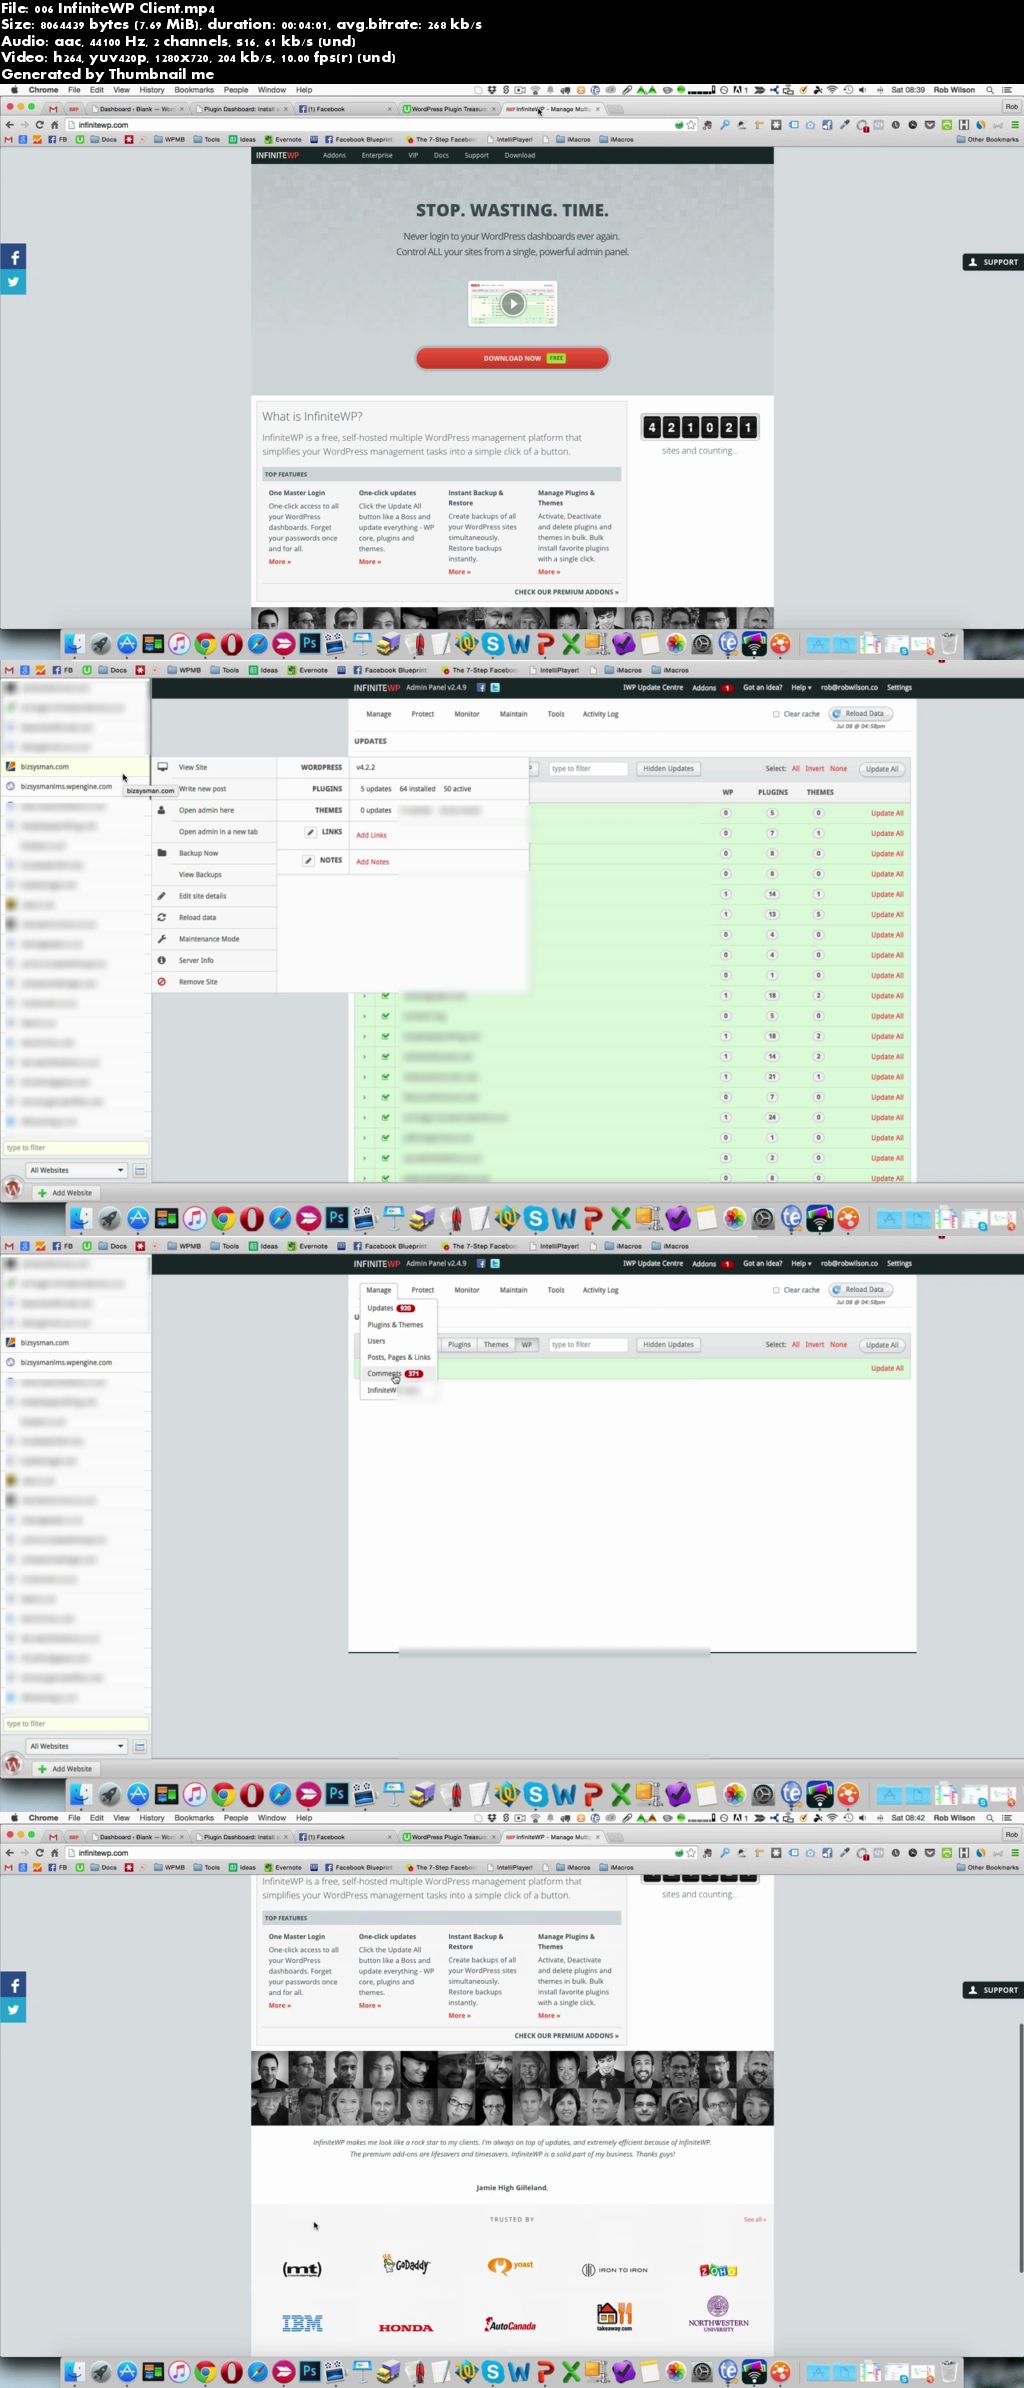Click Reload Data button in the Manage dropdown frame
This screenshot has height=2388, width=1024.
point(860,1290)
